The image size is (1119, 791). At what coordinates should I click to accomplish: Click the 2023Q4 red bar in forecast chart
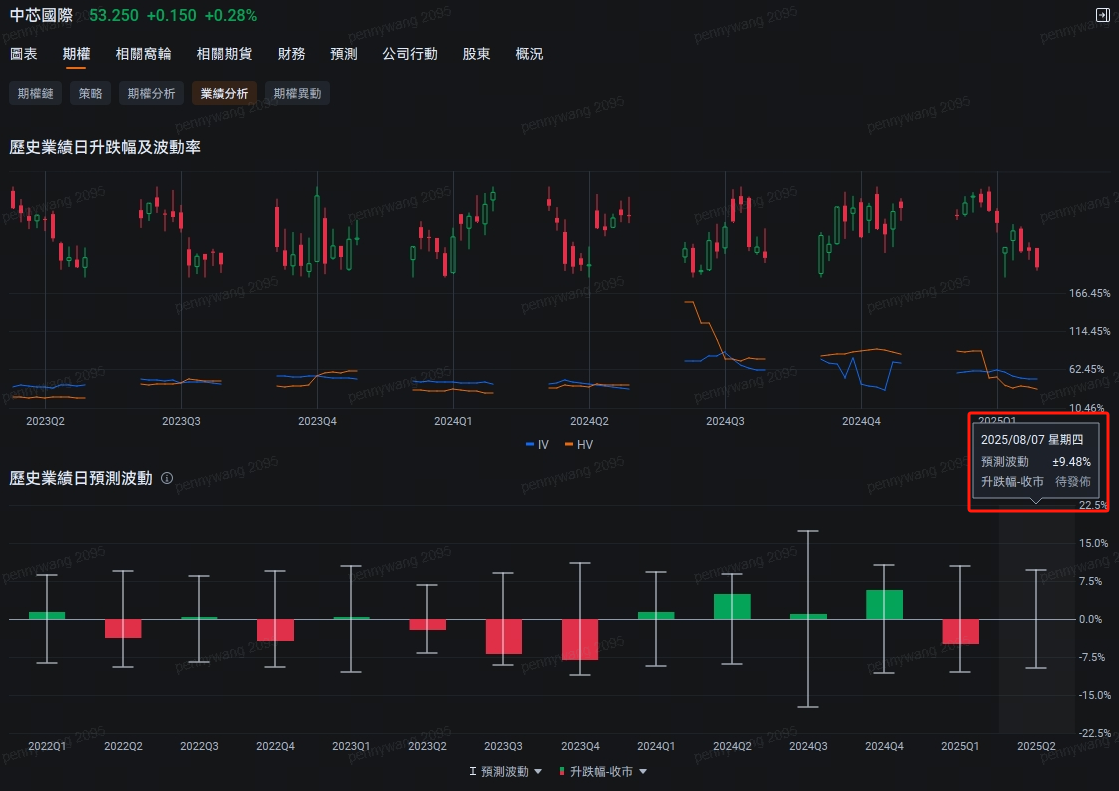coord(580,639)
